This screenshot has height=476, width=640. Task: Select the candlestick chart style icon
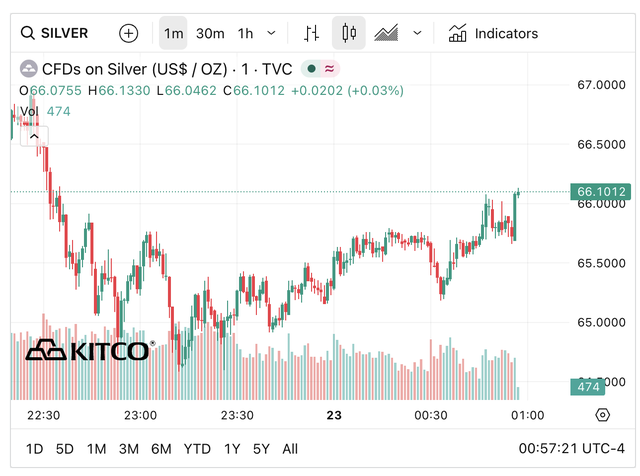(348, 33)
